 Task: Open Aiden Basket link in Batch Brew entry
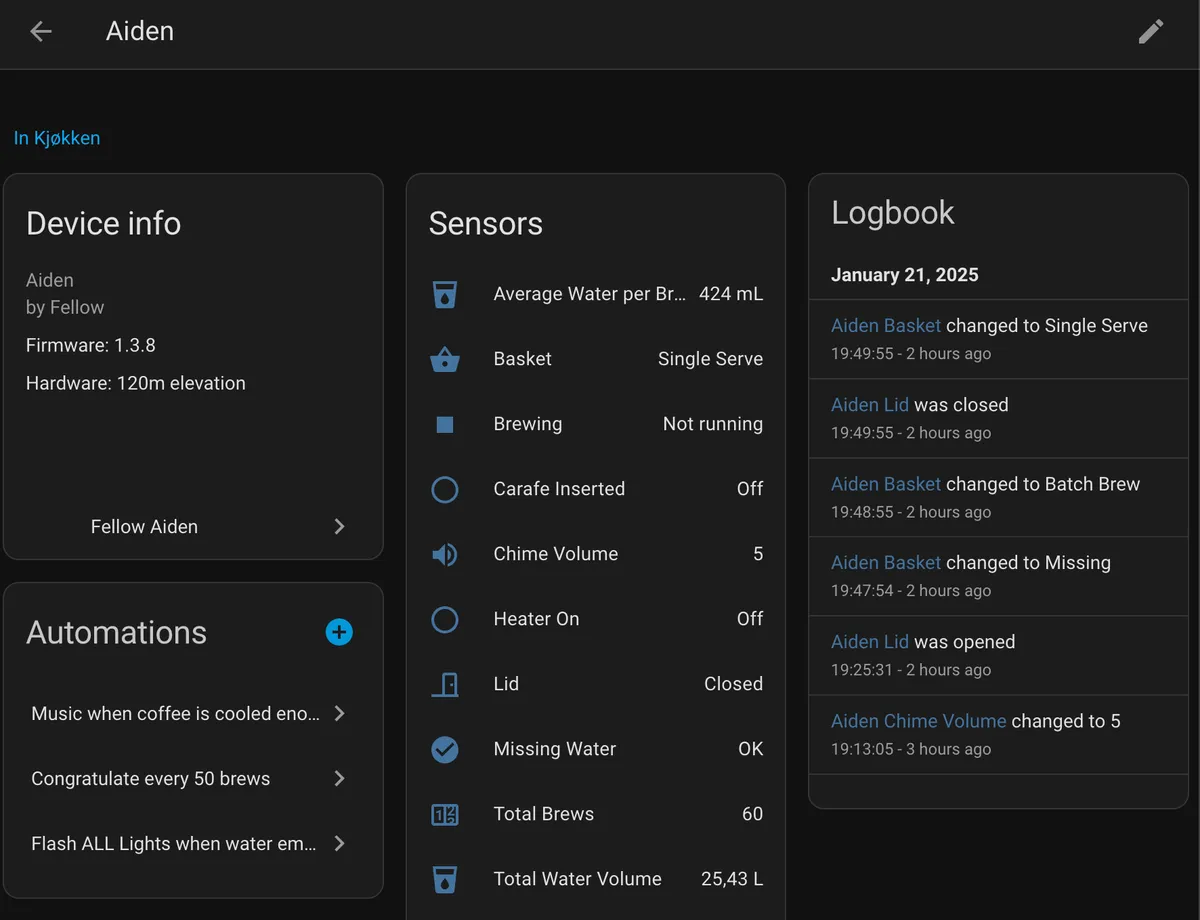click(x=886, y=483)
